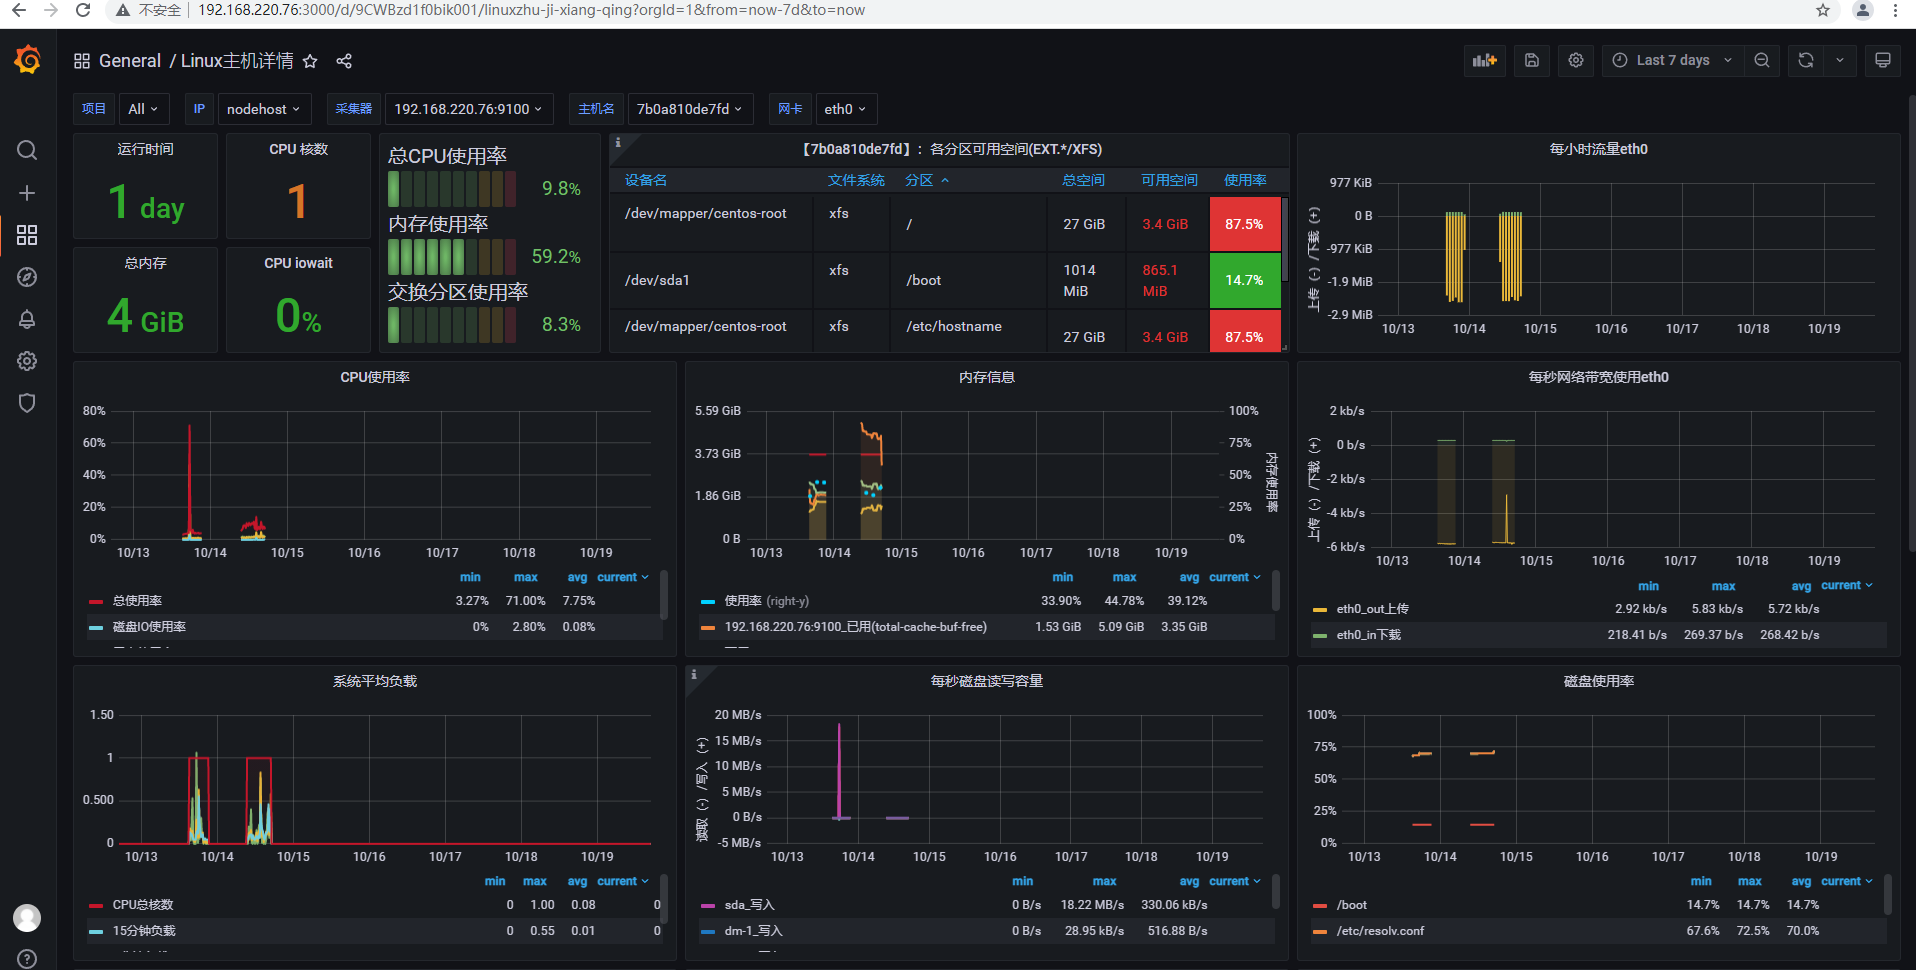Click the share dashboard icon
Viewport: 1916px width, 970px height.
click(343, 61)
